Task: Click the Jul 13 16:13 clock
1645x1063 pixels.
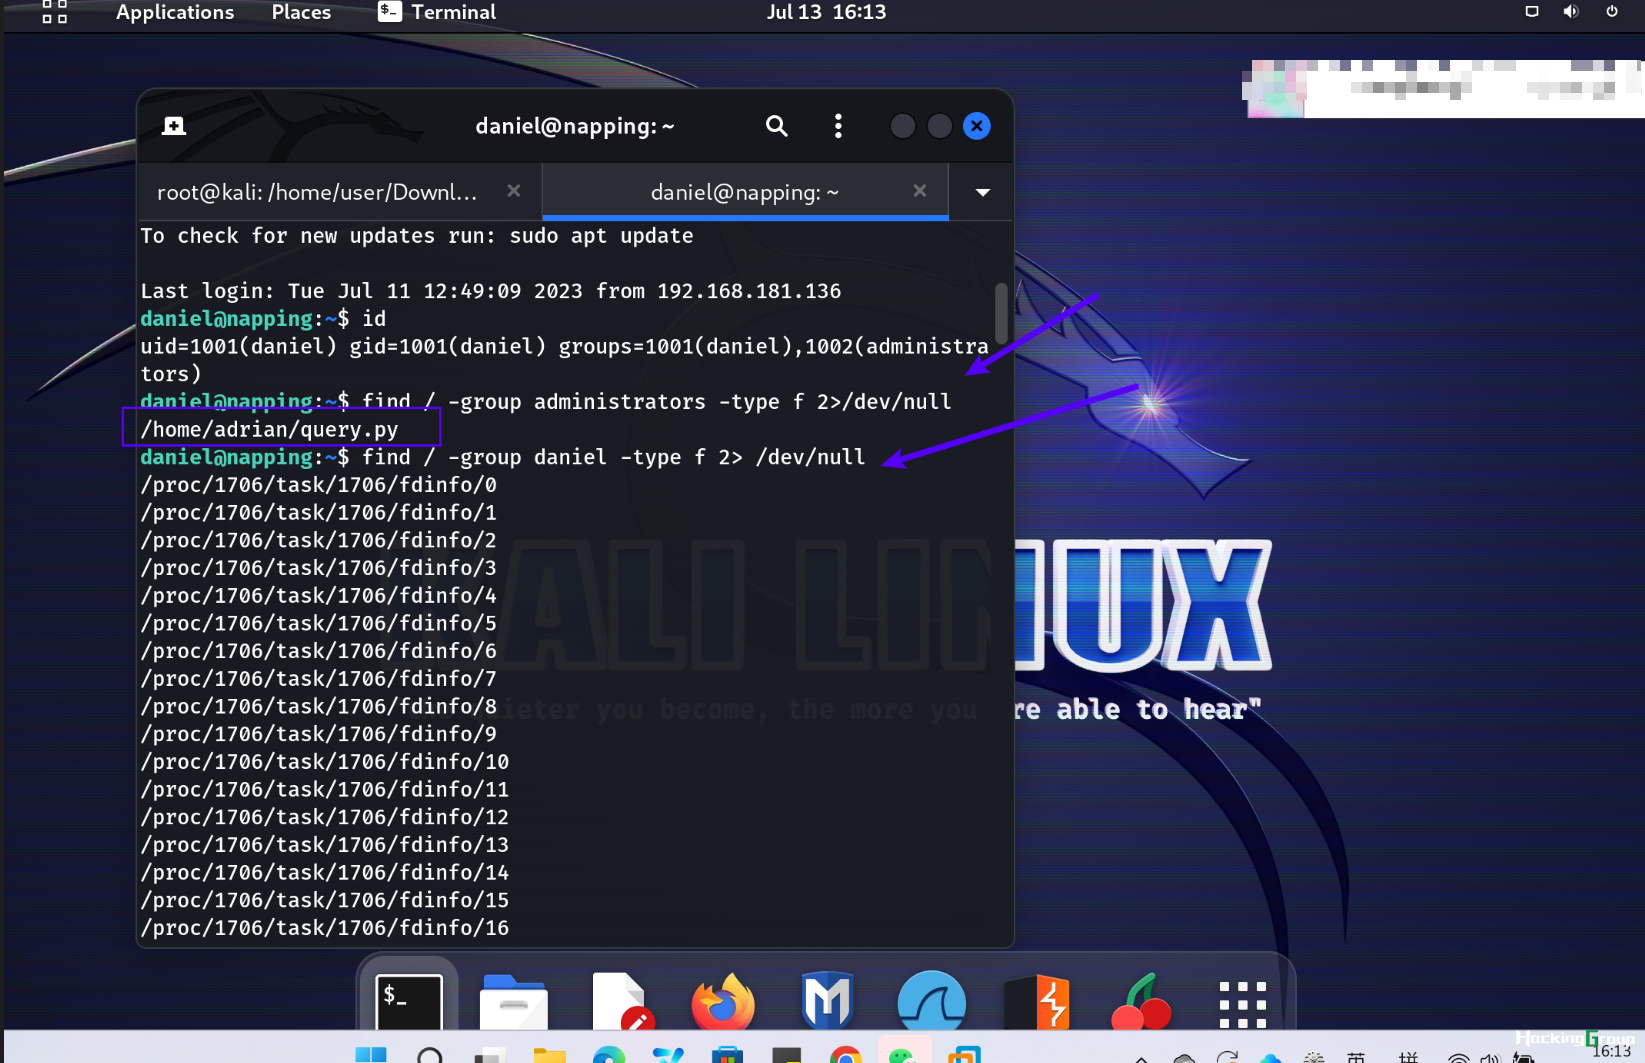Action: pyautogui.click(x=826, y=12)
